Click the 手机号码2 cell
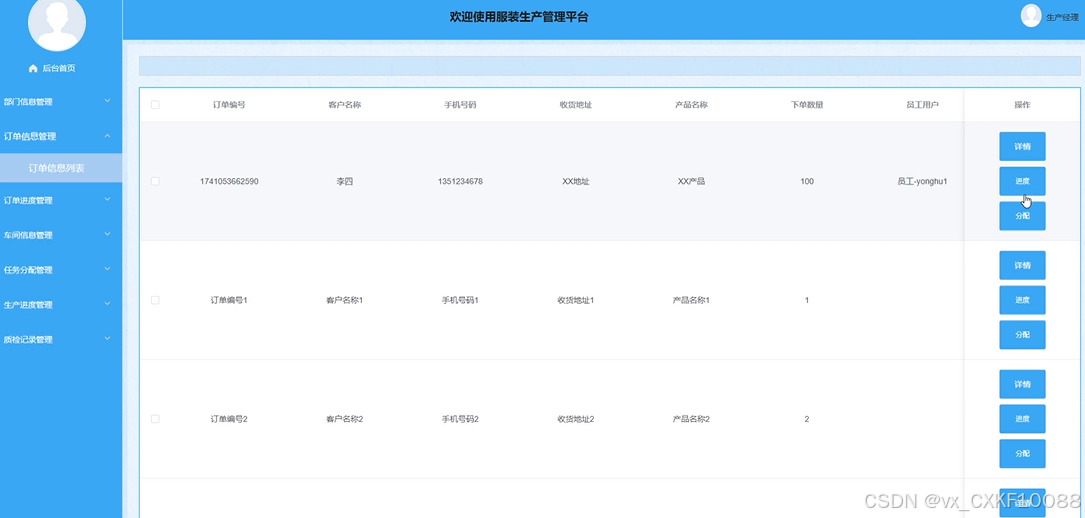The height and width of the screenshot is (518, 1085). pos(460,419)
